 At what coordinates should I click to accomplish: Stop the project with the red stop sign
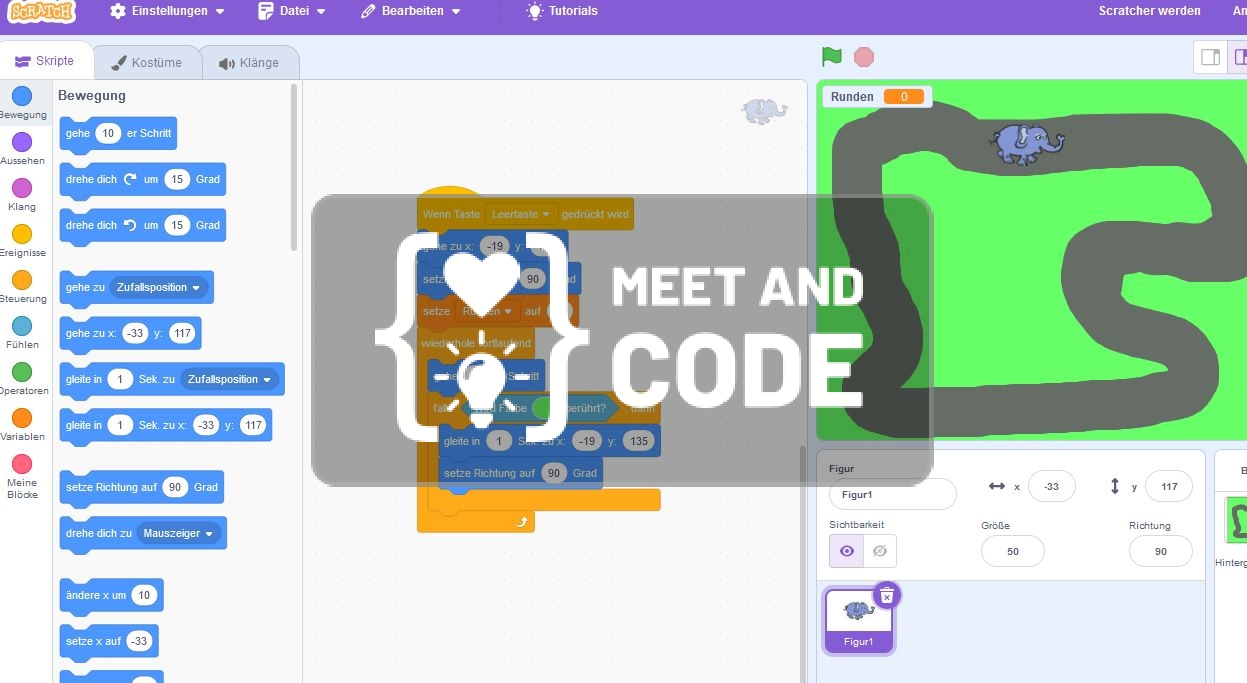[864, 57]
